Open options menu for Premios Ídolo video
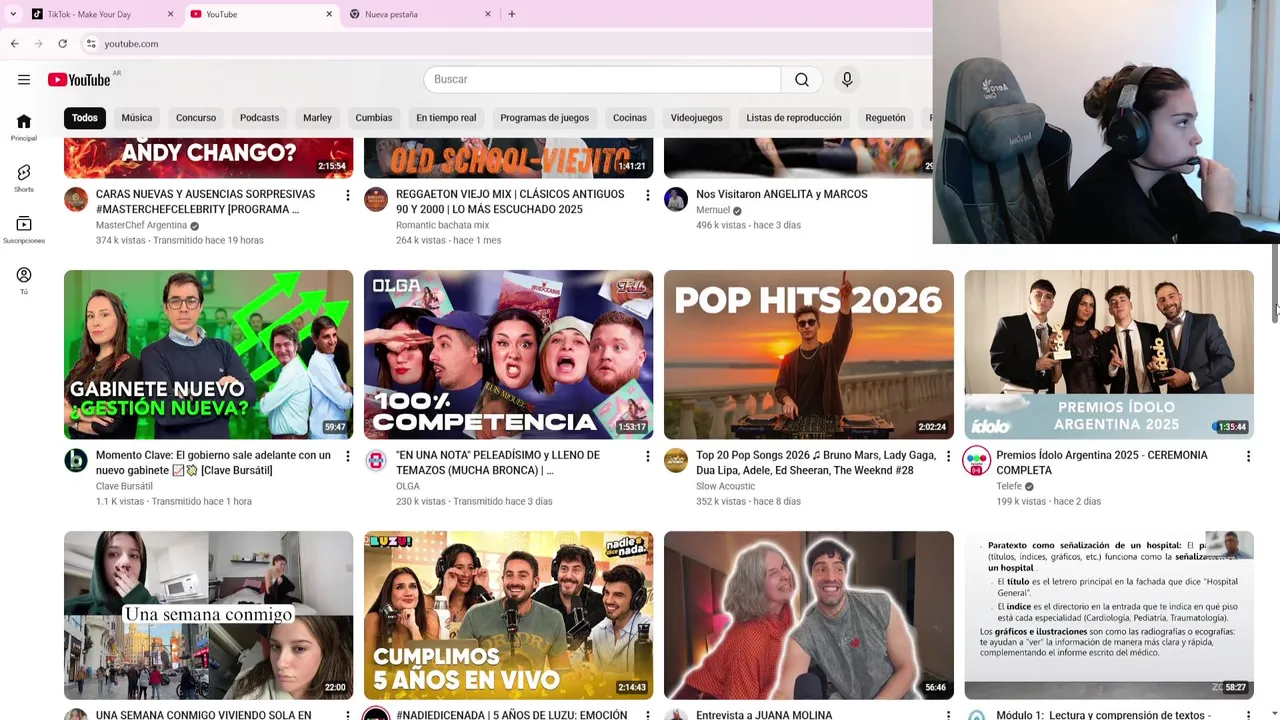This screenshot has width=1280, height=720. click(x=1248, y=456)
